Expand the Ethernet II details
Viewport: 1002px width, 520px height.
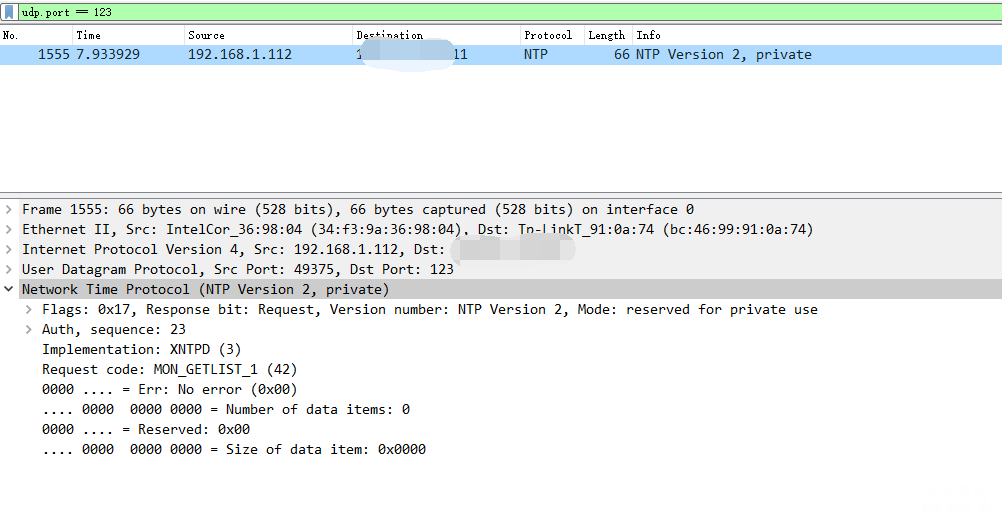9,229
